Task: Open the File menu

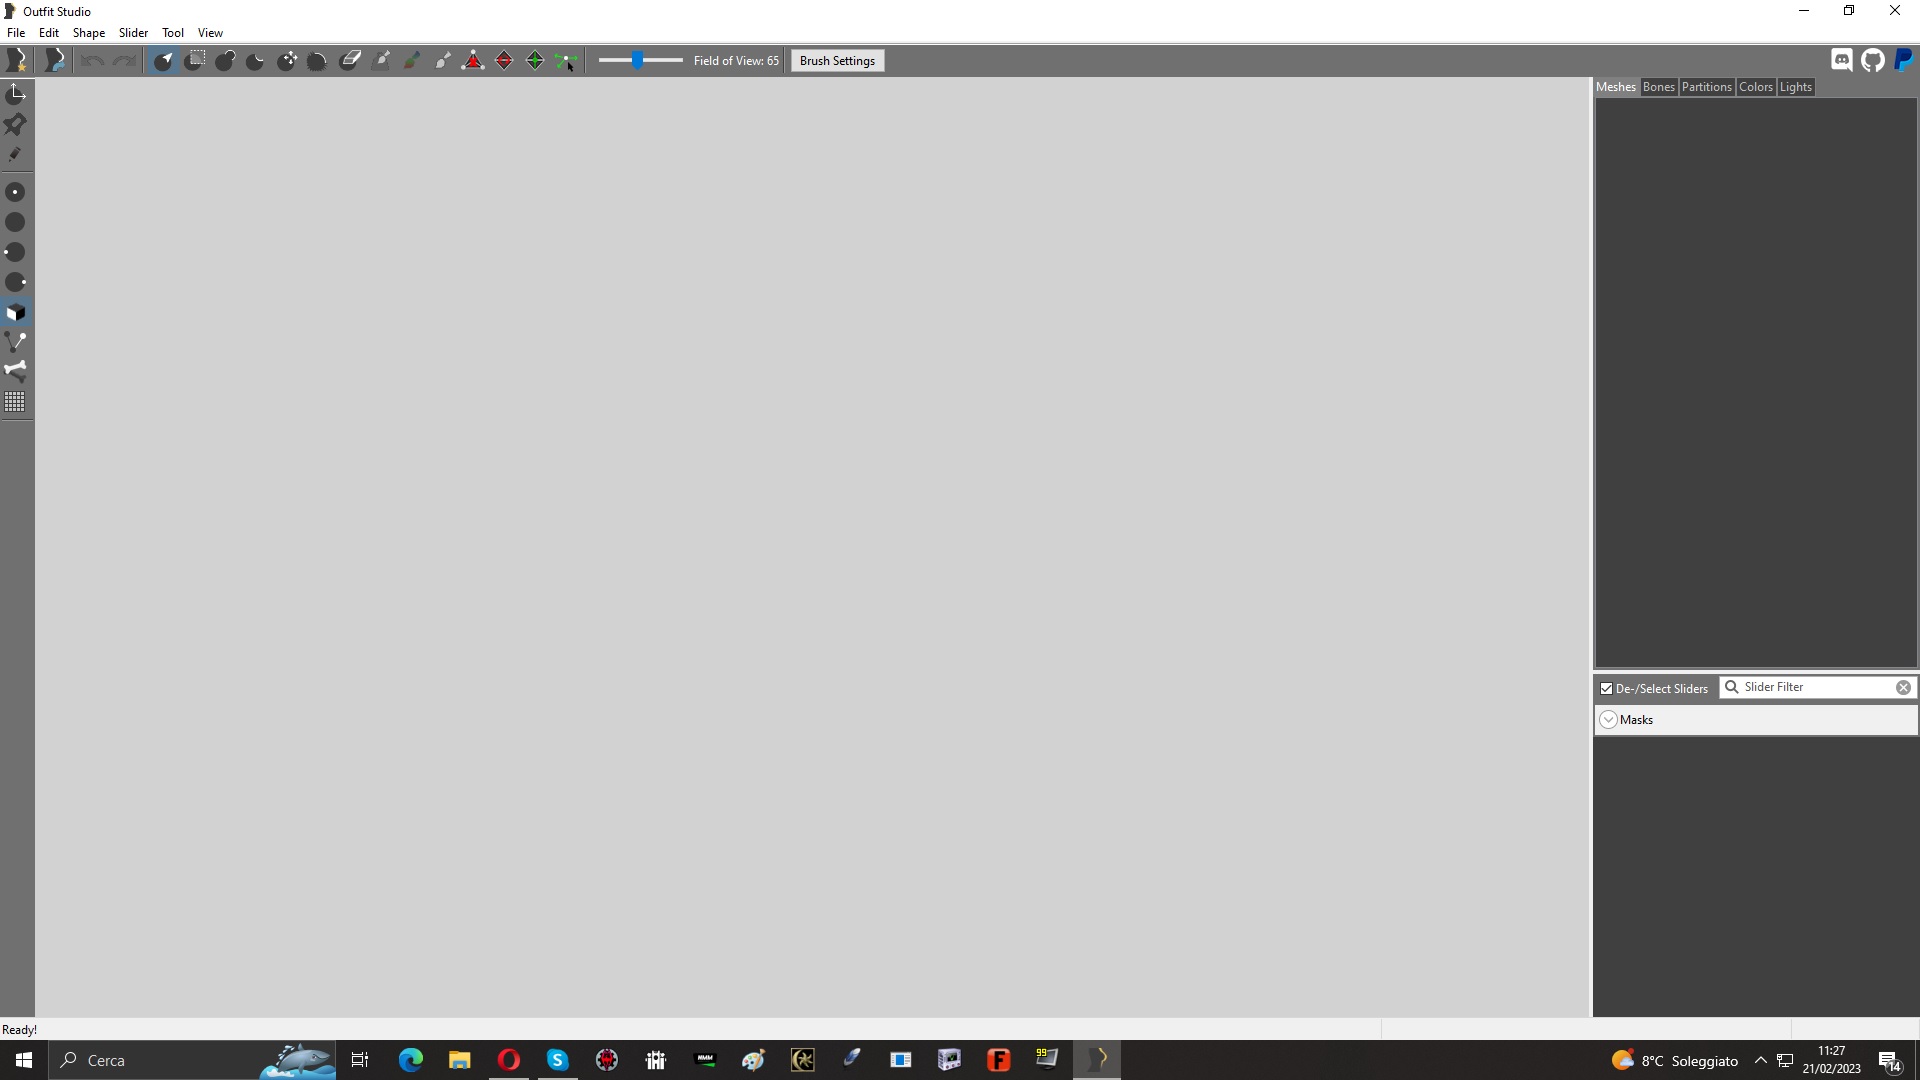Action: [x=16, y=33]
